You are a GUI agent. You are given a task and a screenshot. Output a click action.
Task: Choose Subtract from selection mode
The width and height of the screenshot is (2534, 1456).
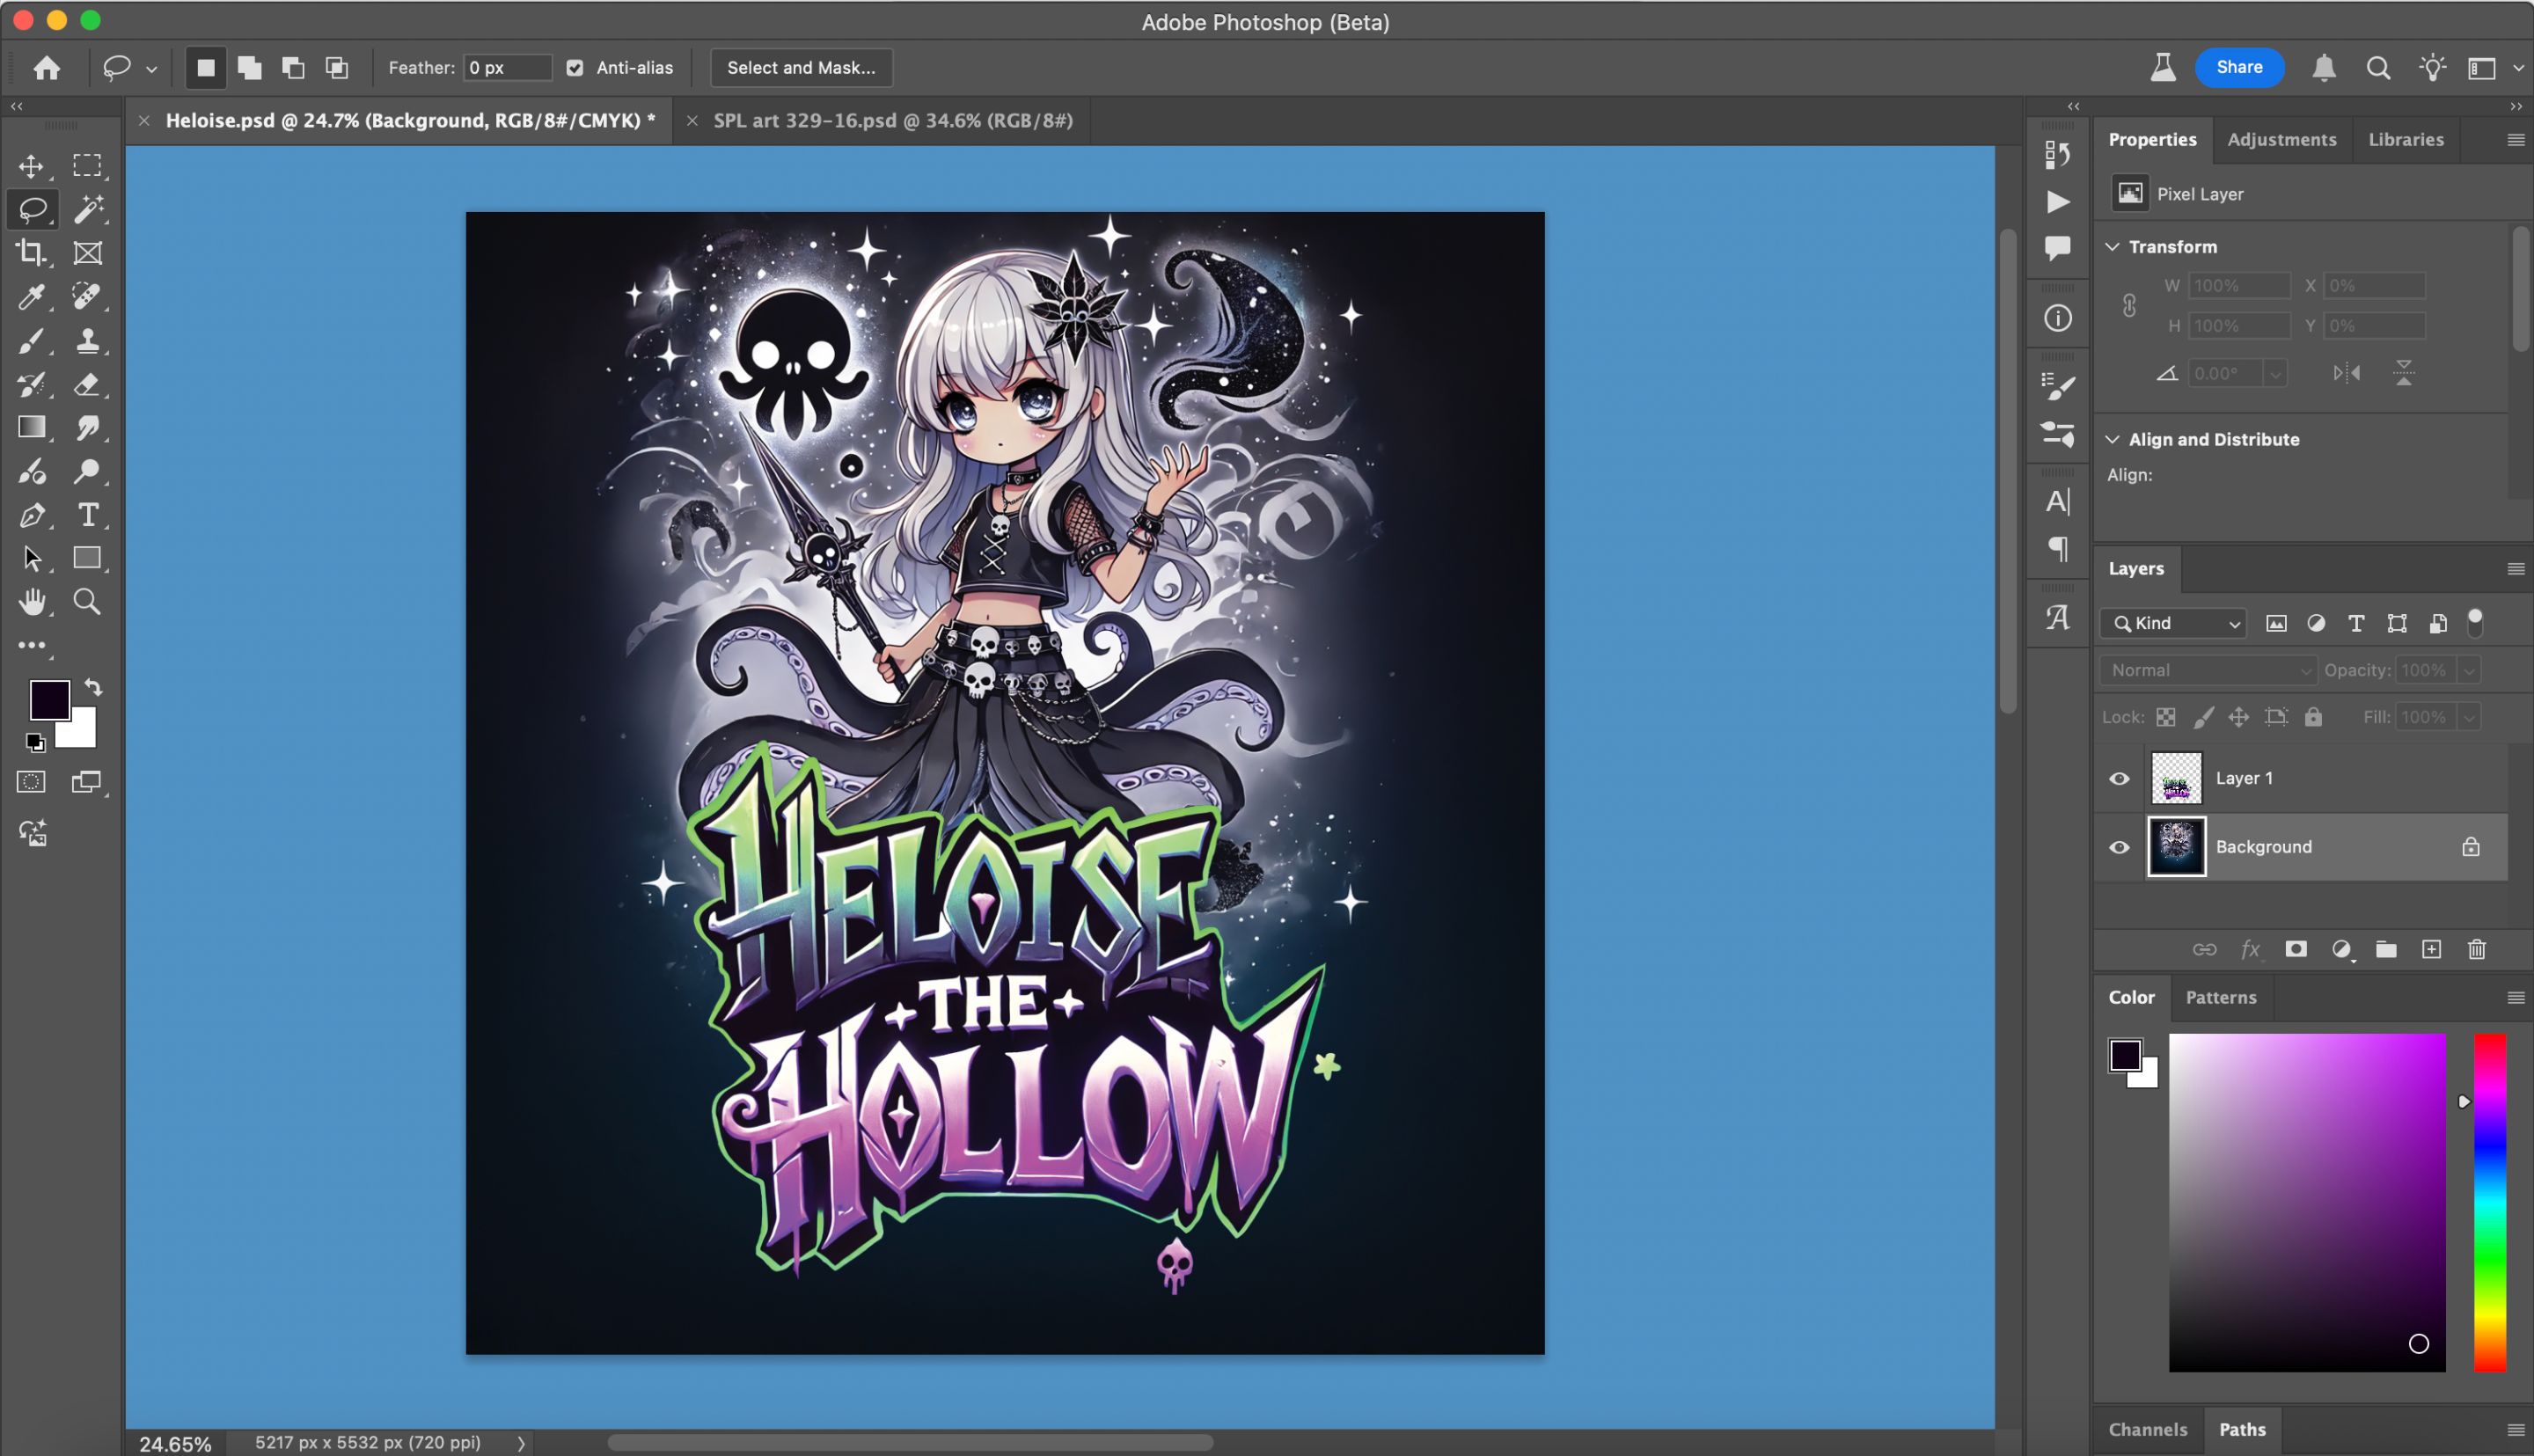pos(293,68)
